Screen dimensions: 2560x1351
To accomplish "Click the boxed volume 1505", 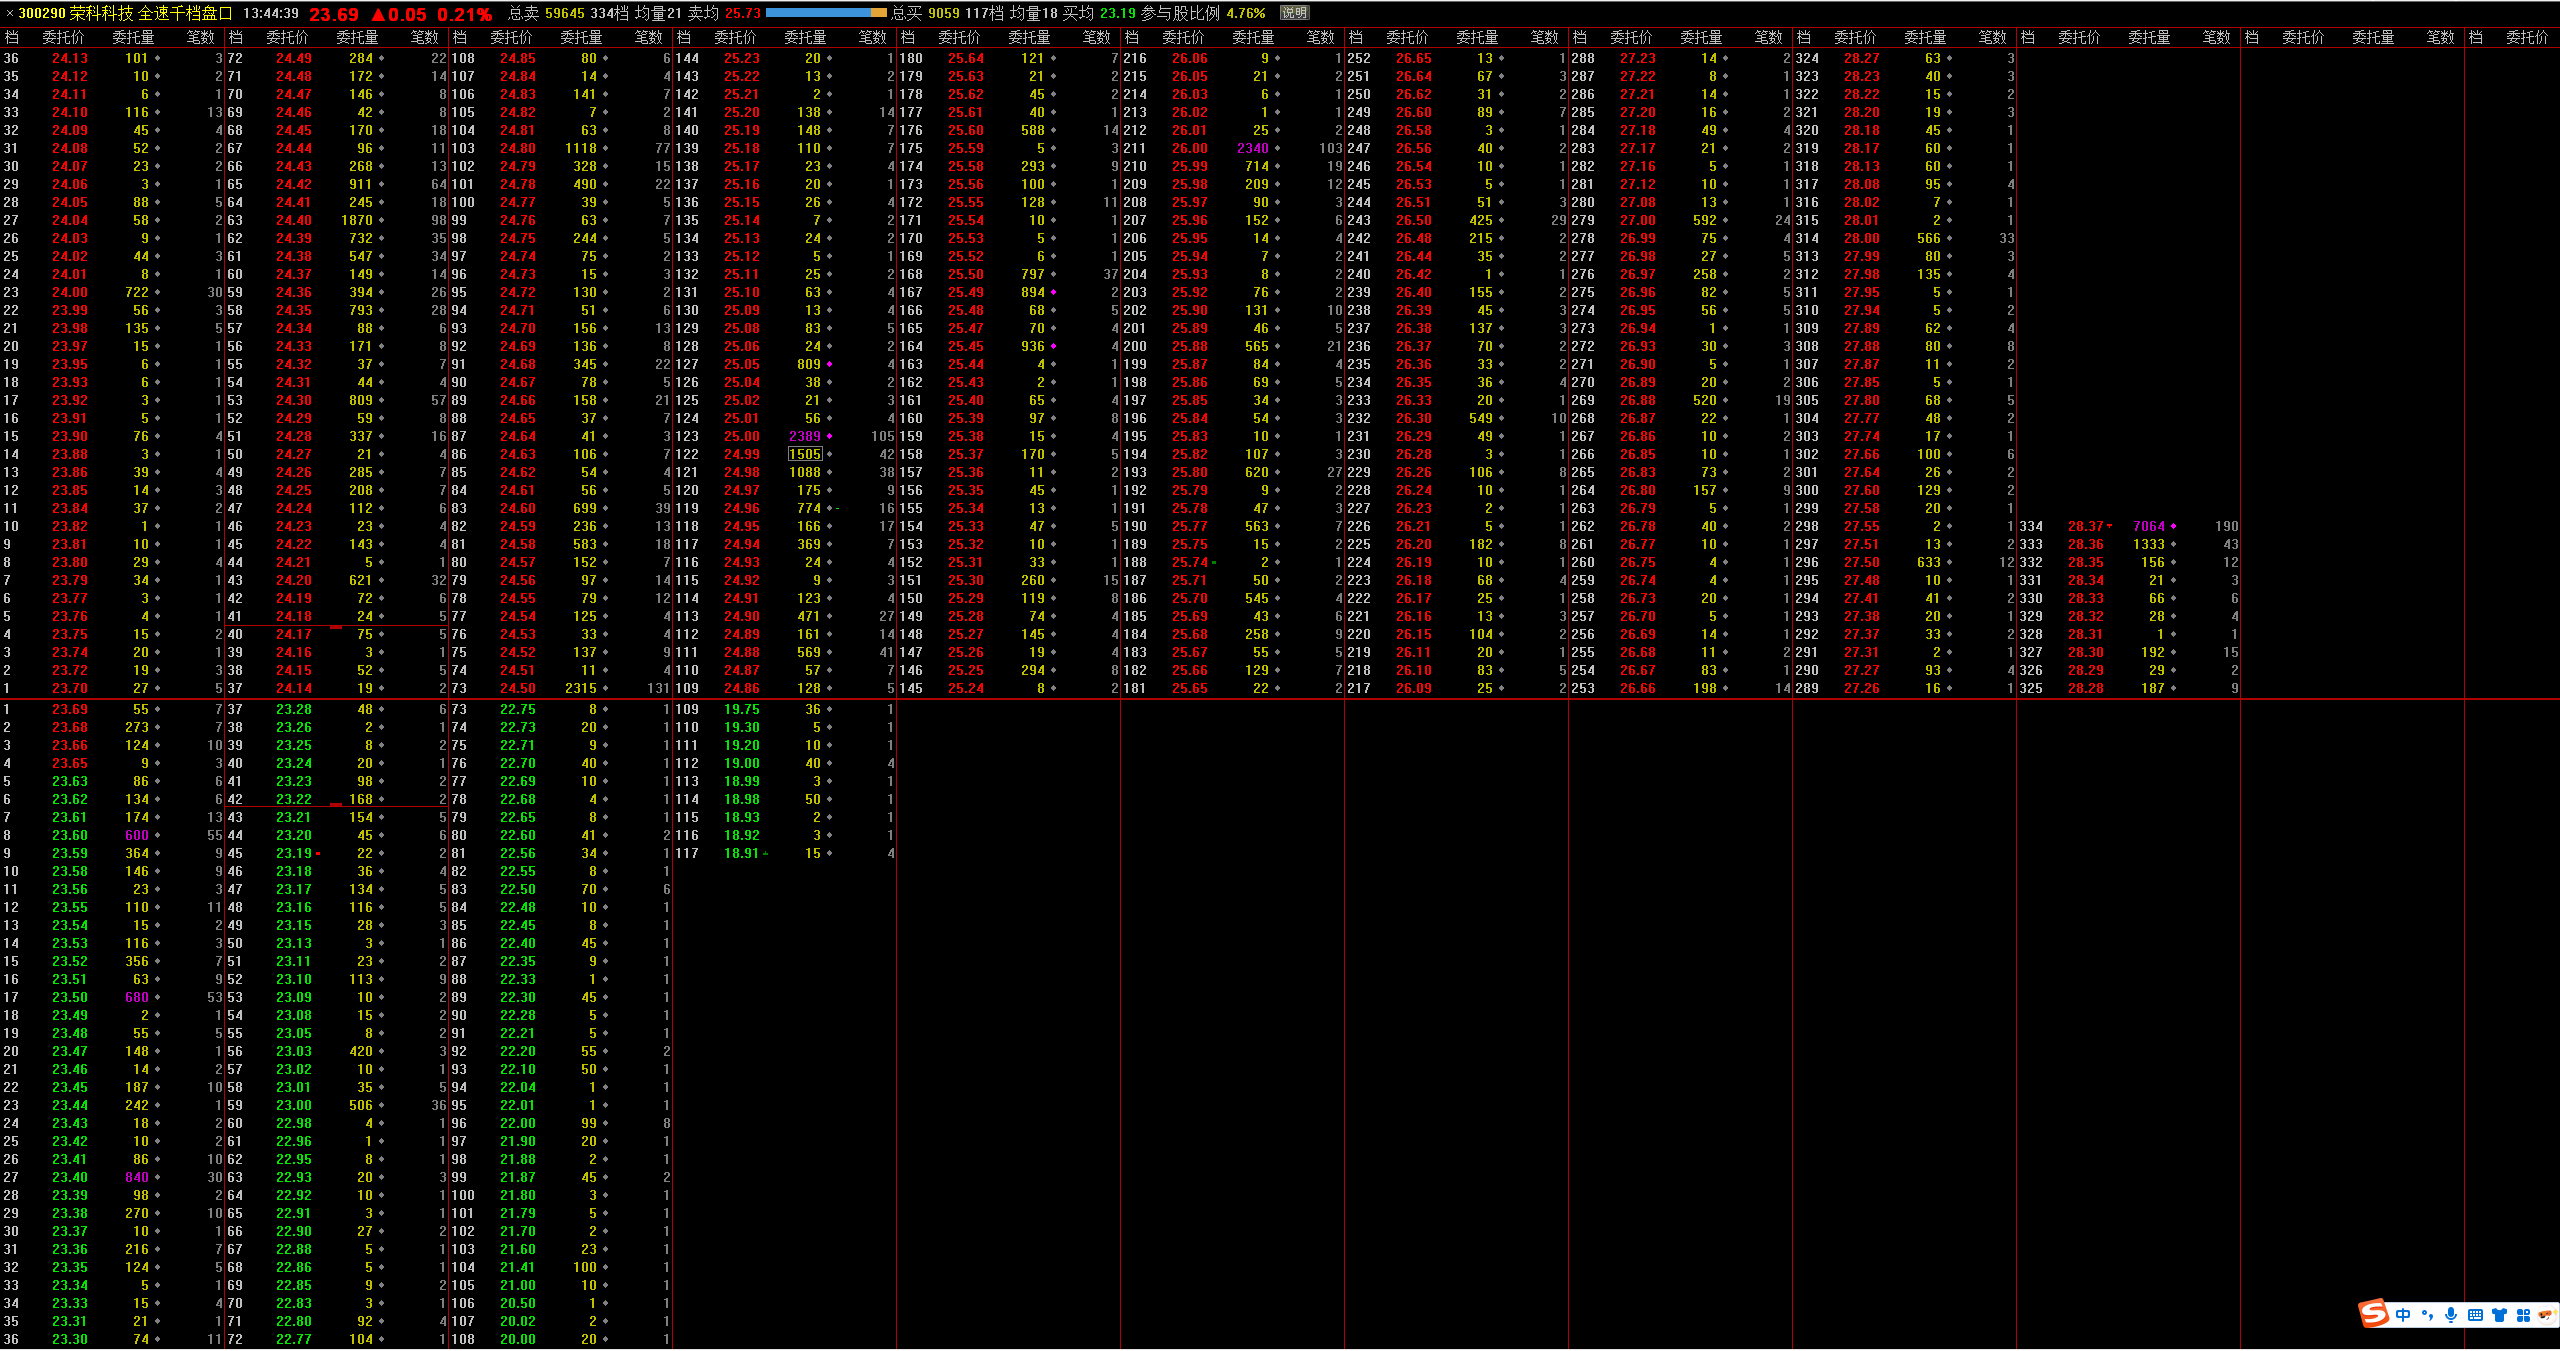I will point(805,454).
